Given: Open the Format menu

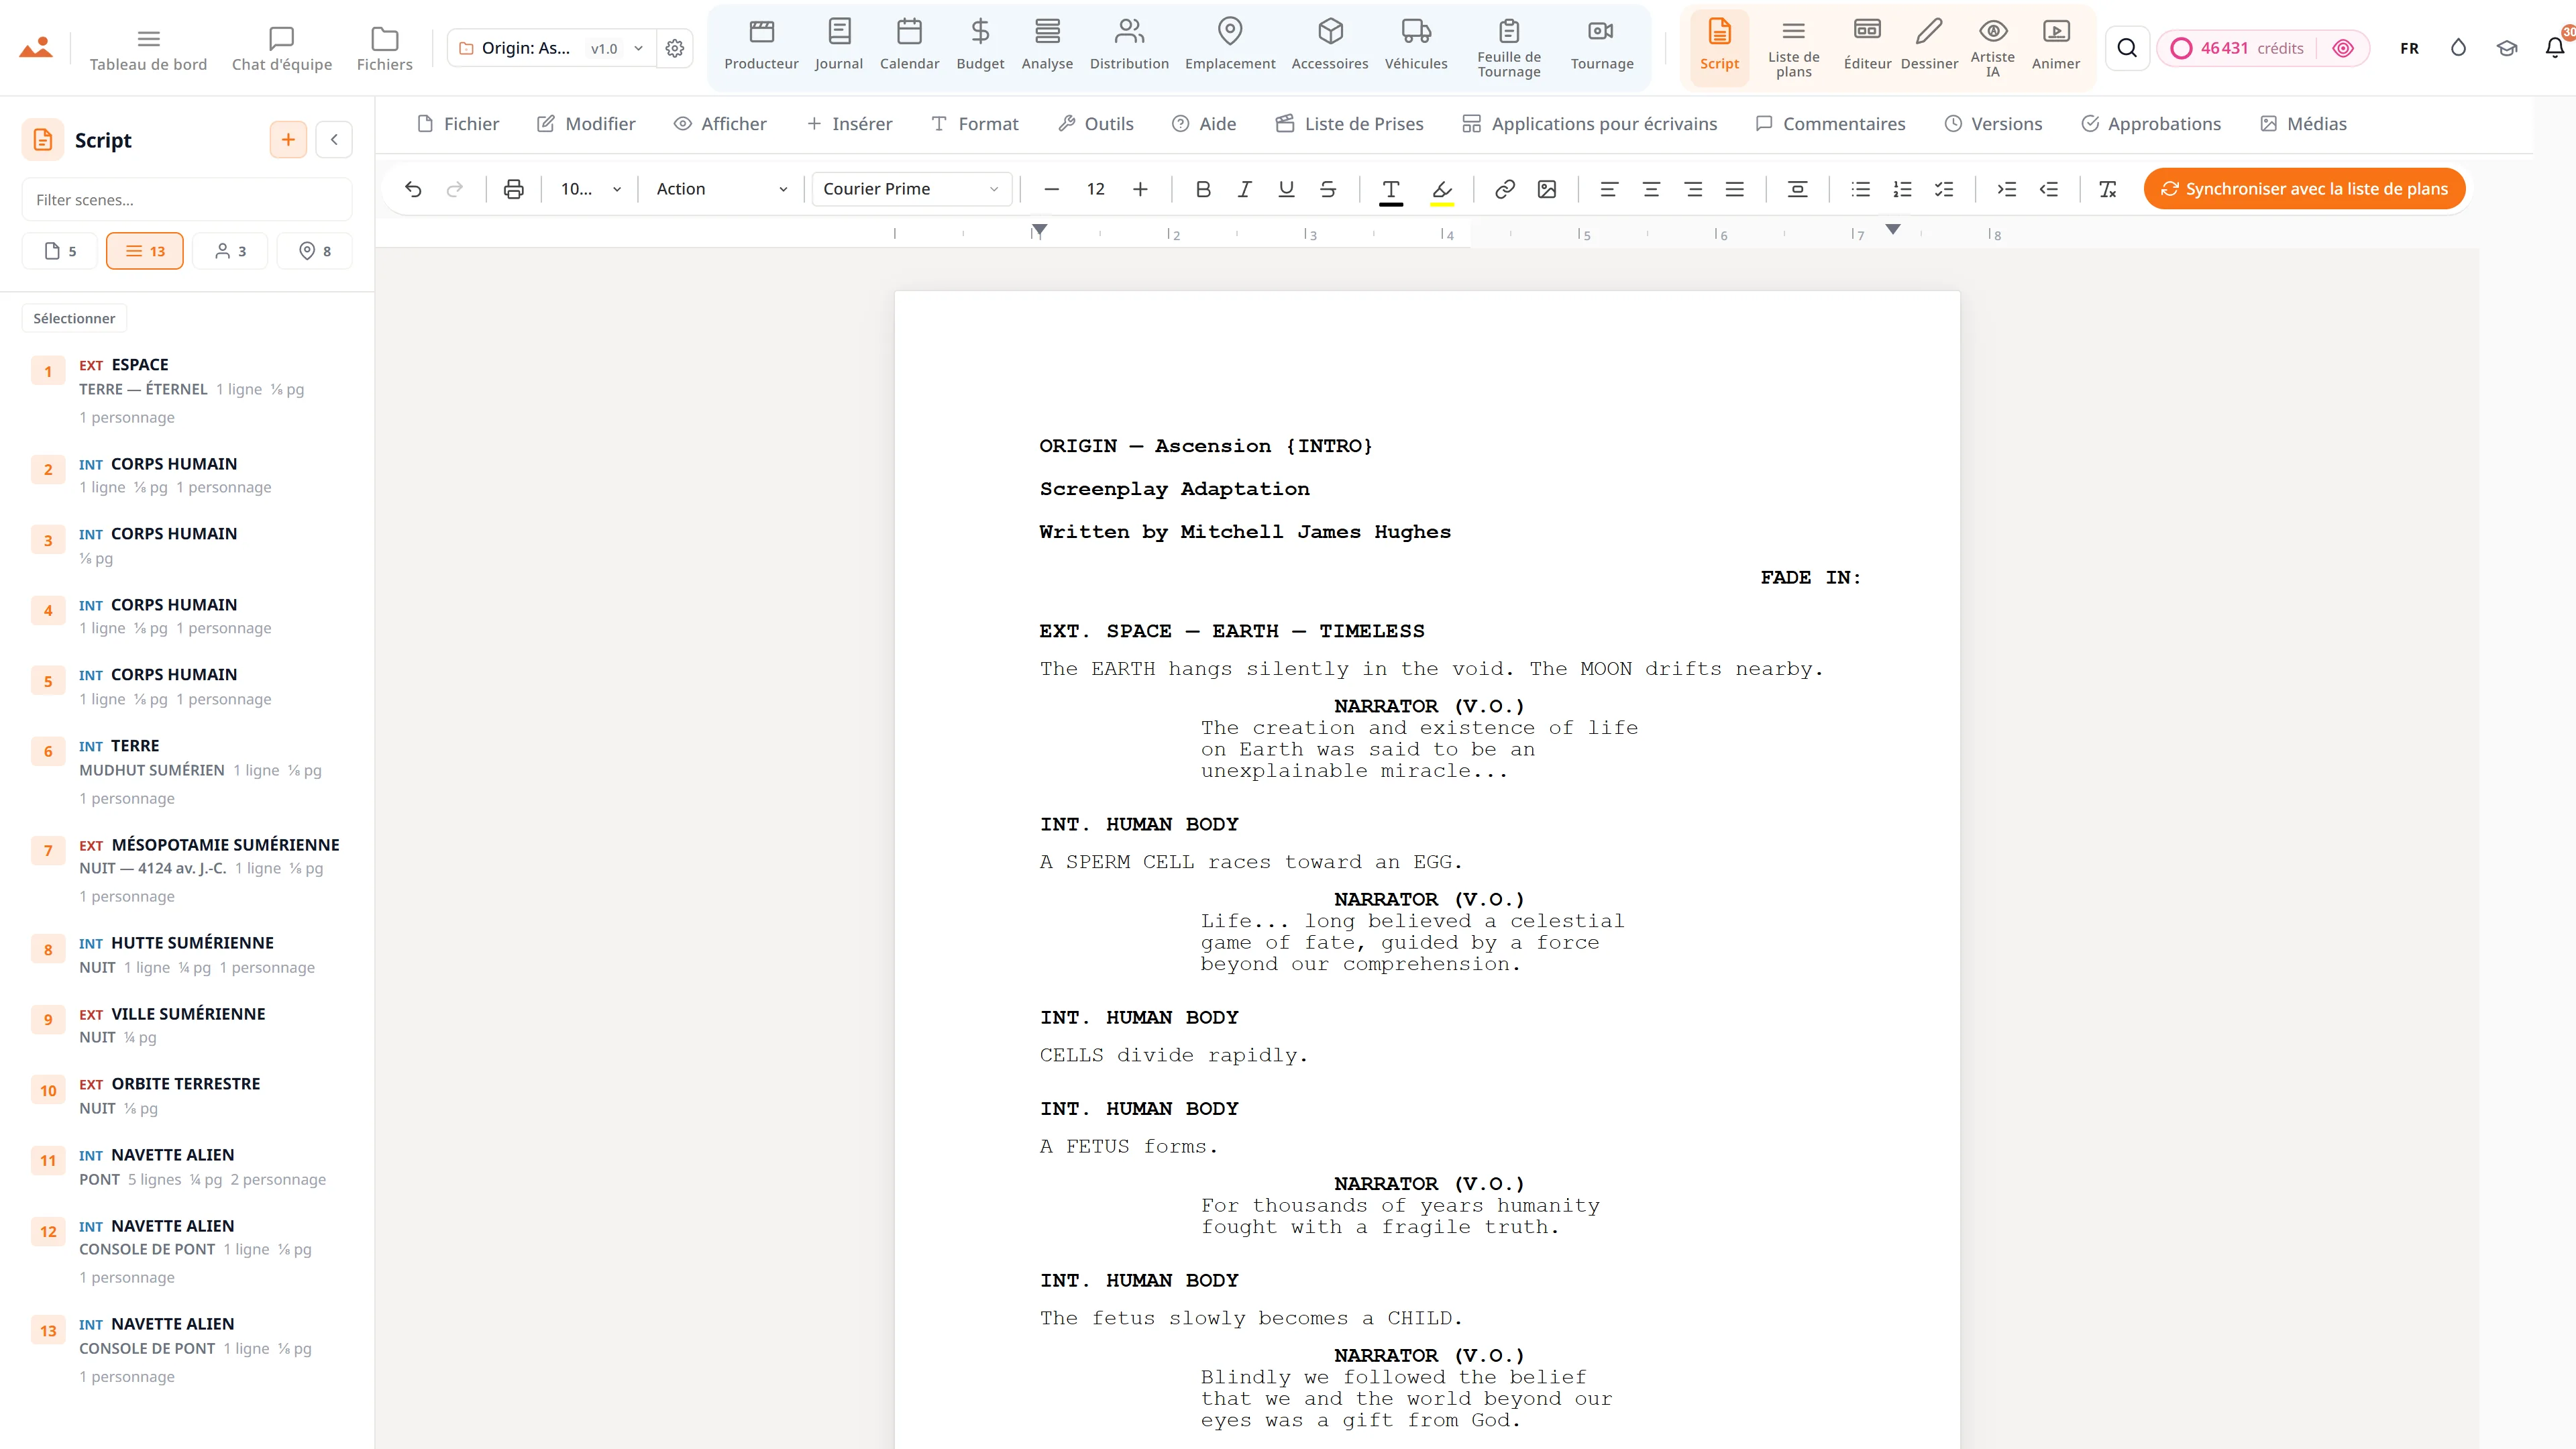Looking at the screenshot, I should pos(974,124).
